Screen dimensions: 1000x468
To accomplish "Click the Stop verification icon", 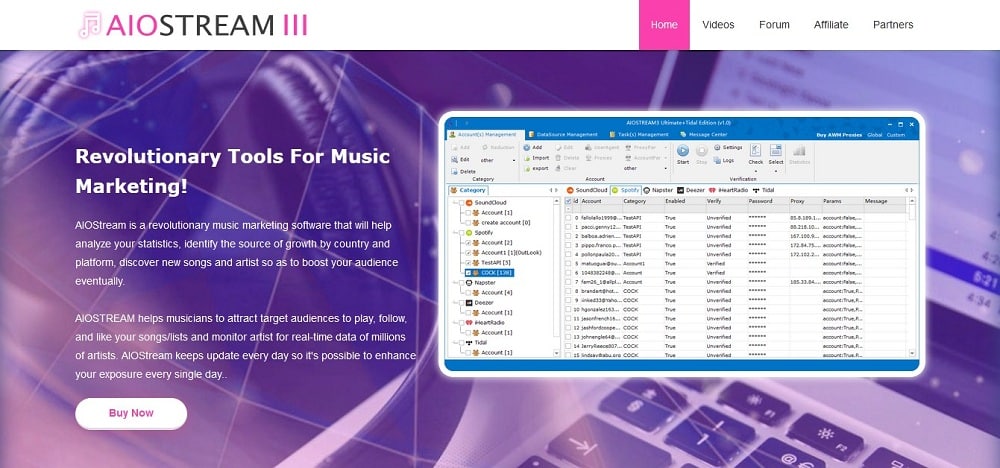I will pyautogui.click(x=701, y=151).
